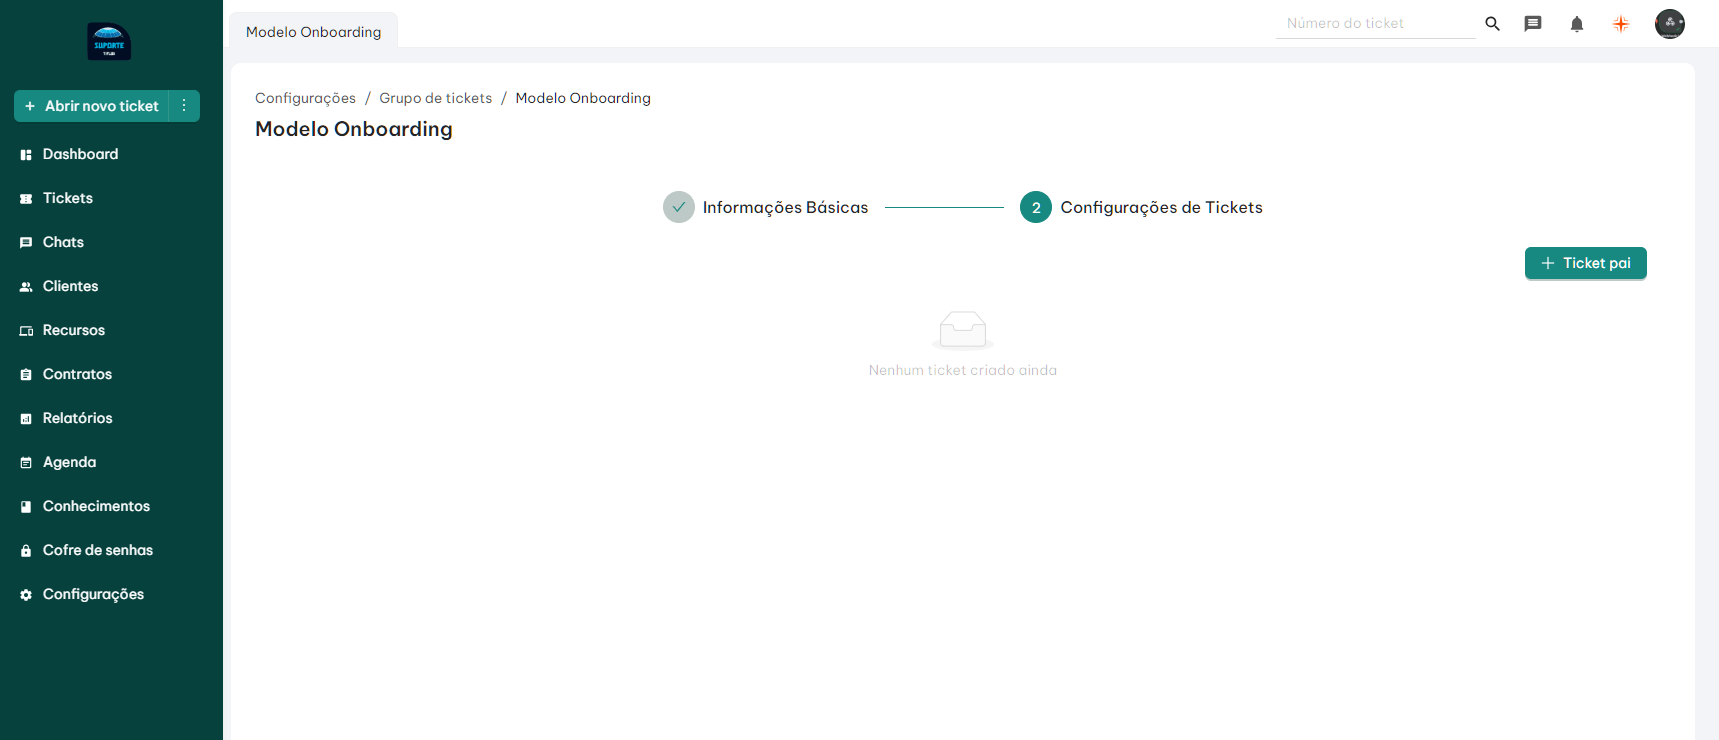Focus the Número do ticket search field
The image size is (1719, 740).
1374,23
